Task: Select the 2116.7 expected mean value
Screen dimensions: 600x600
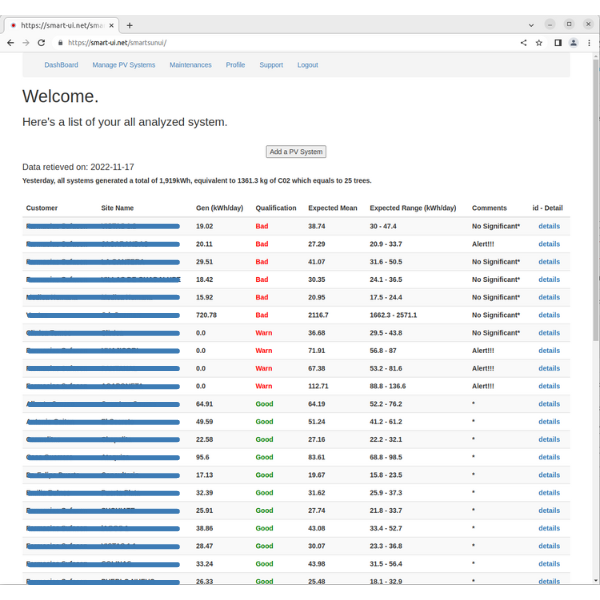Action: tap(318, 315)
